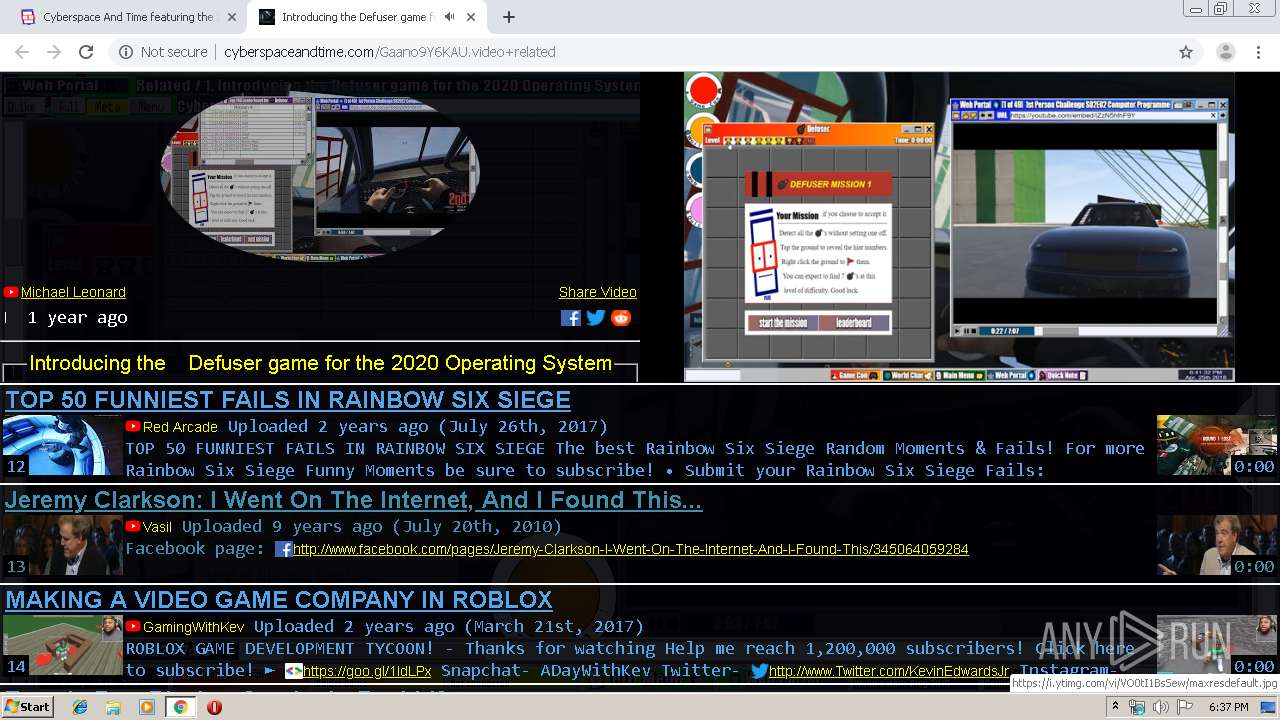Close the Cyberspace And Time tab
This screenshot has width=1280, height=720.
pos(232,17)
